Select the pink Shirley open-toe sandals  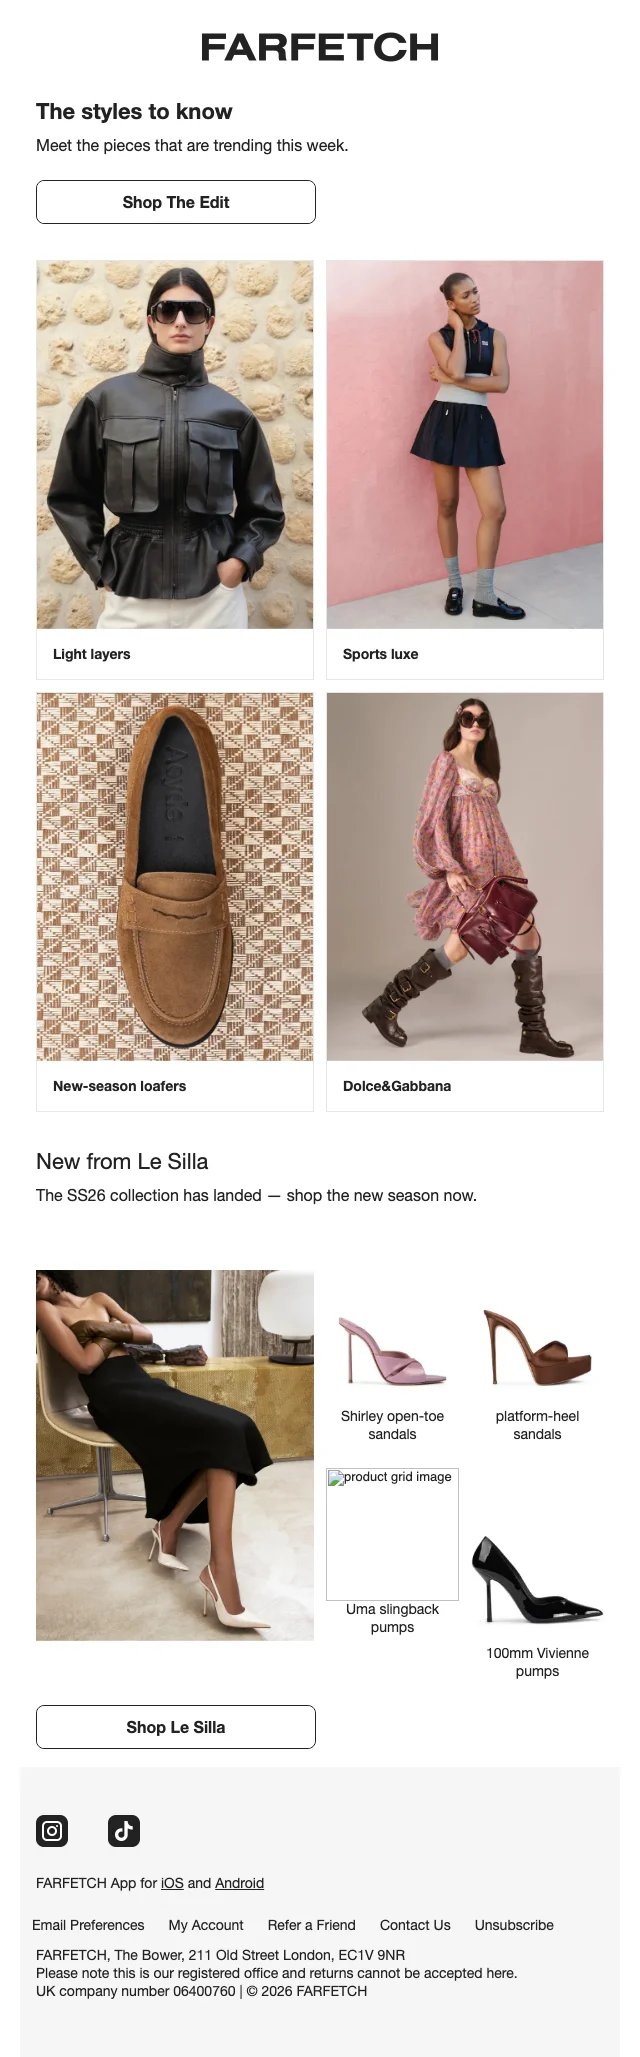392,1349
